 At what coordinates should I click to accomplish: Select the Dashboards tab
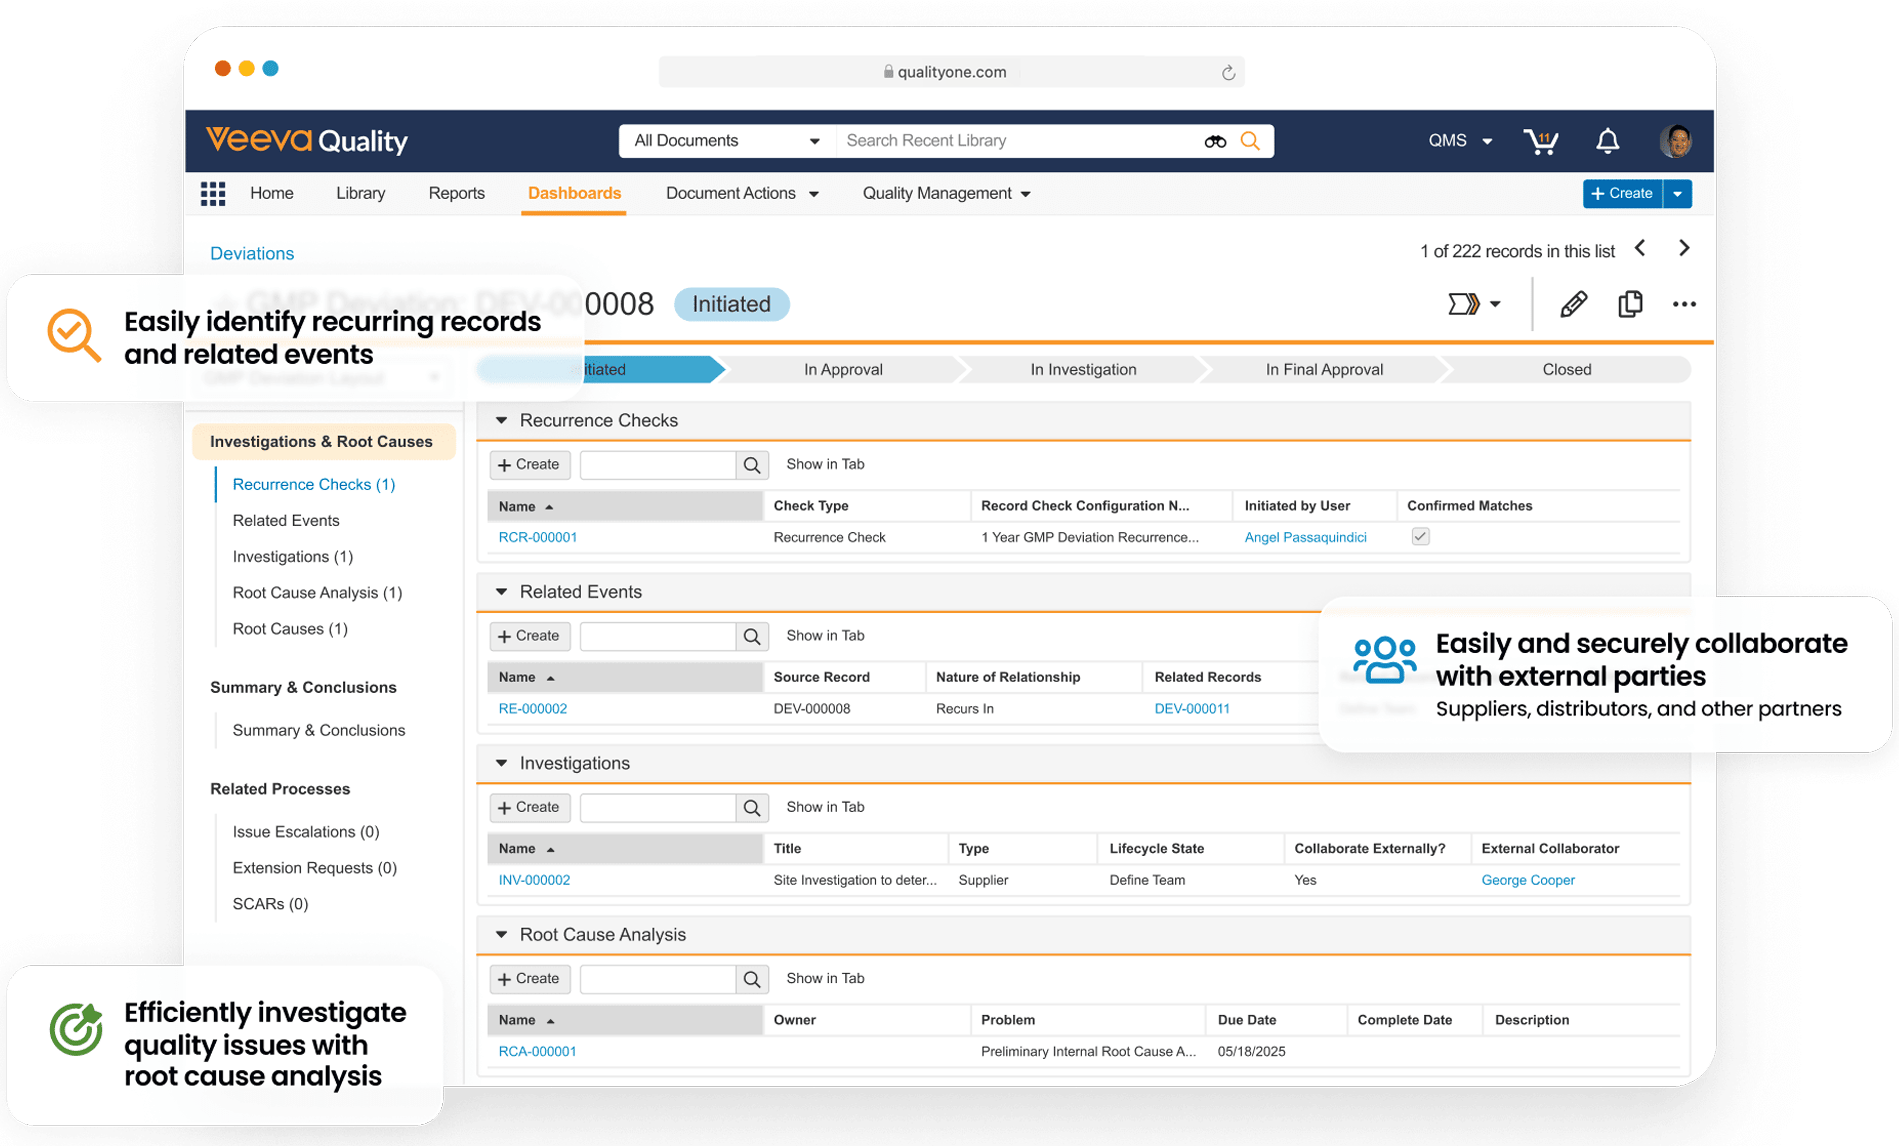tap(574, 193)
